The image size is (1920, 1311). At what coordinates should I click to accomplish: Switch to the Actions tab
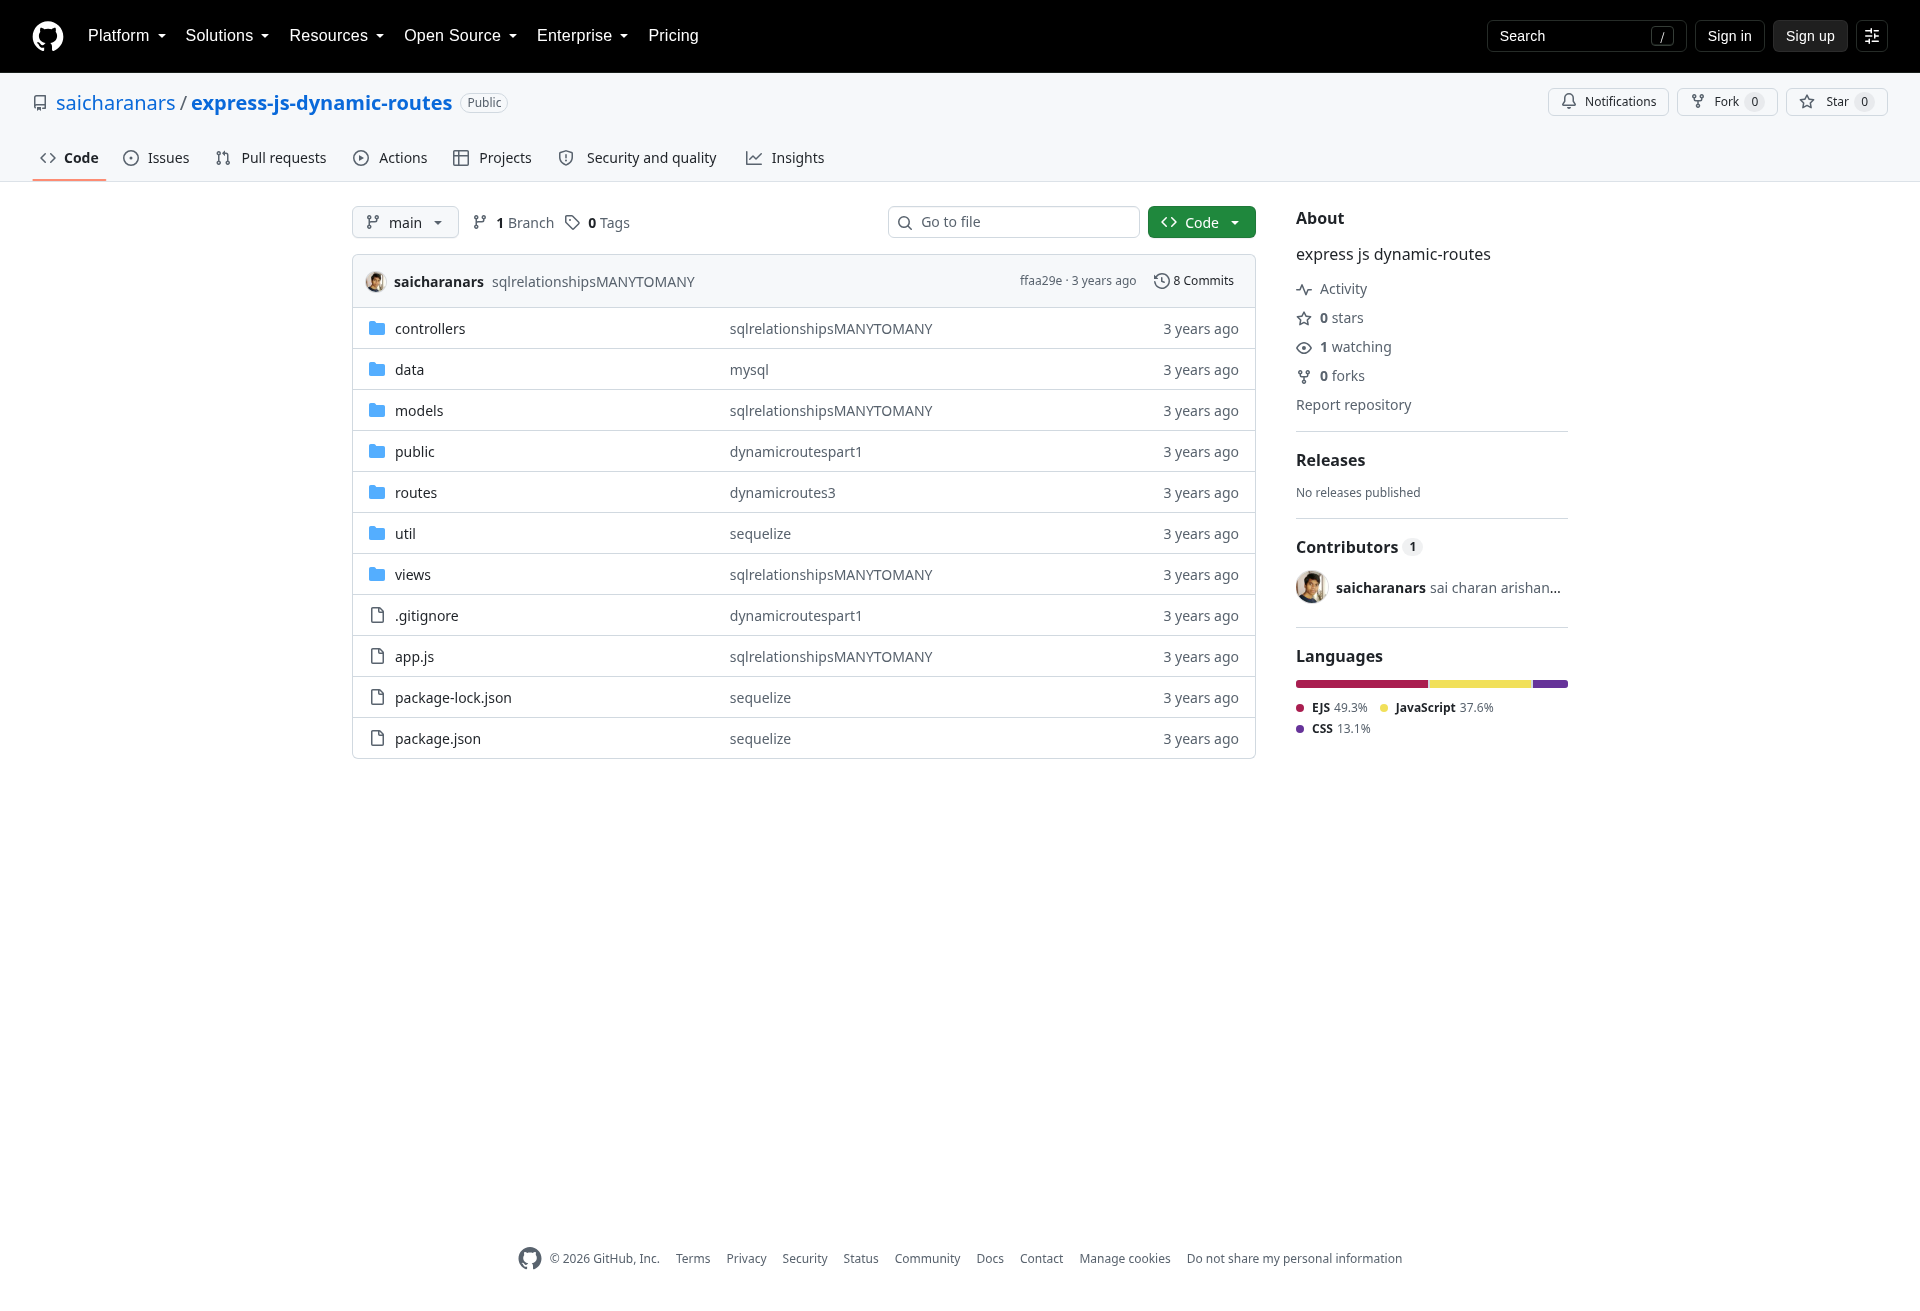coord(390,158)
